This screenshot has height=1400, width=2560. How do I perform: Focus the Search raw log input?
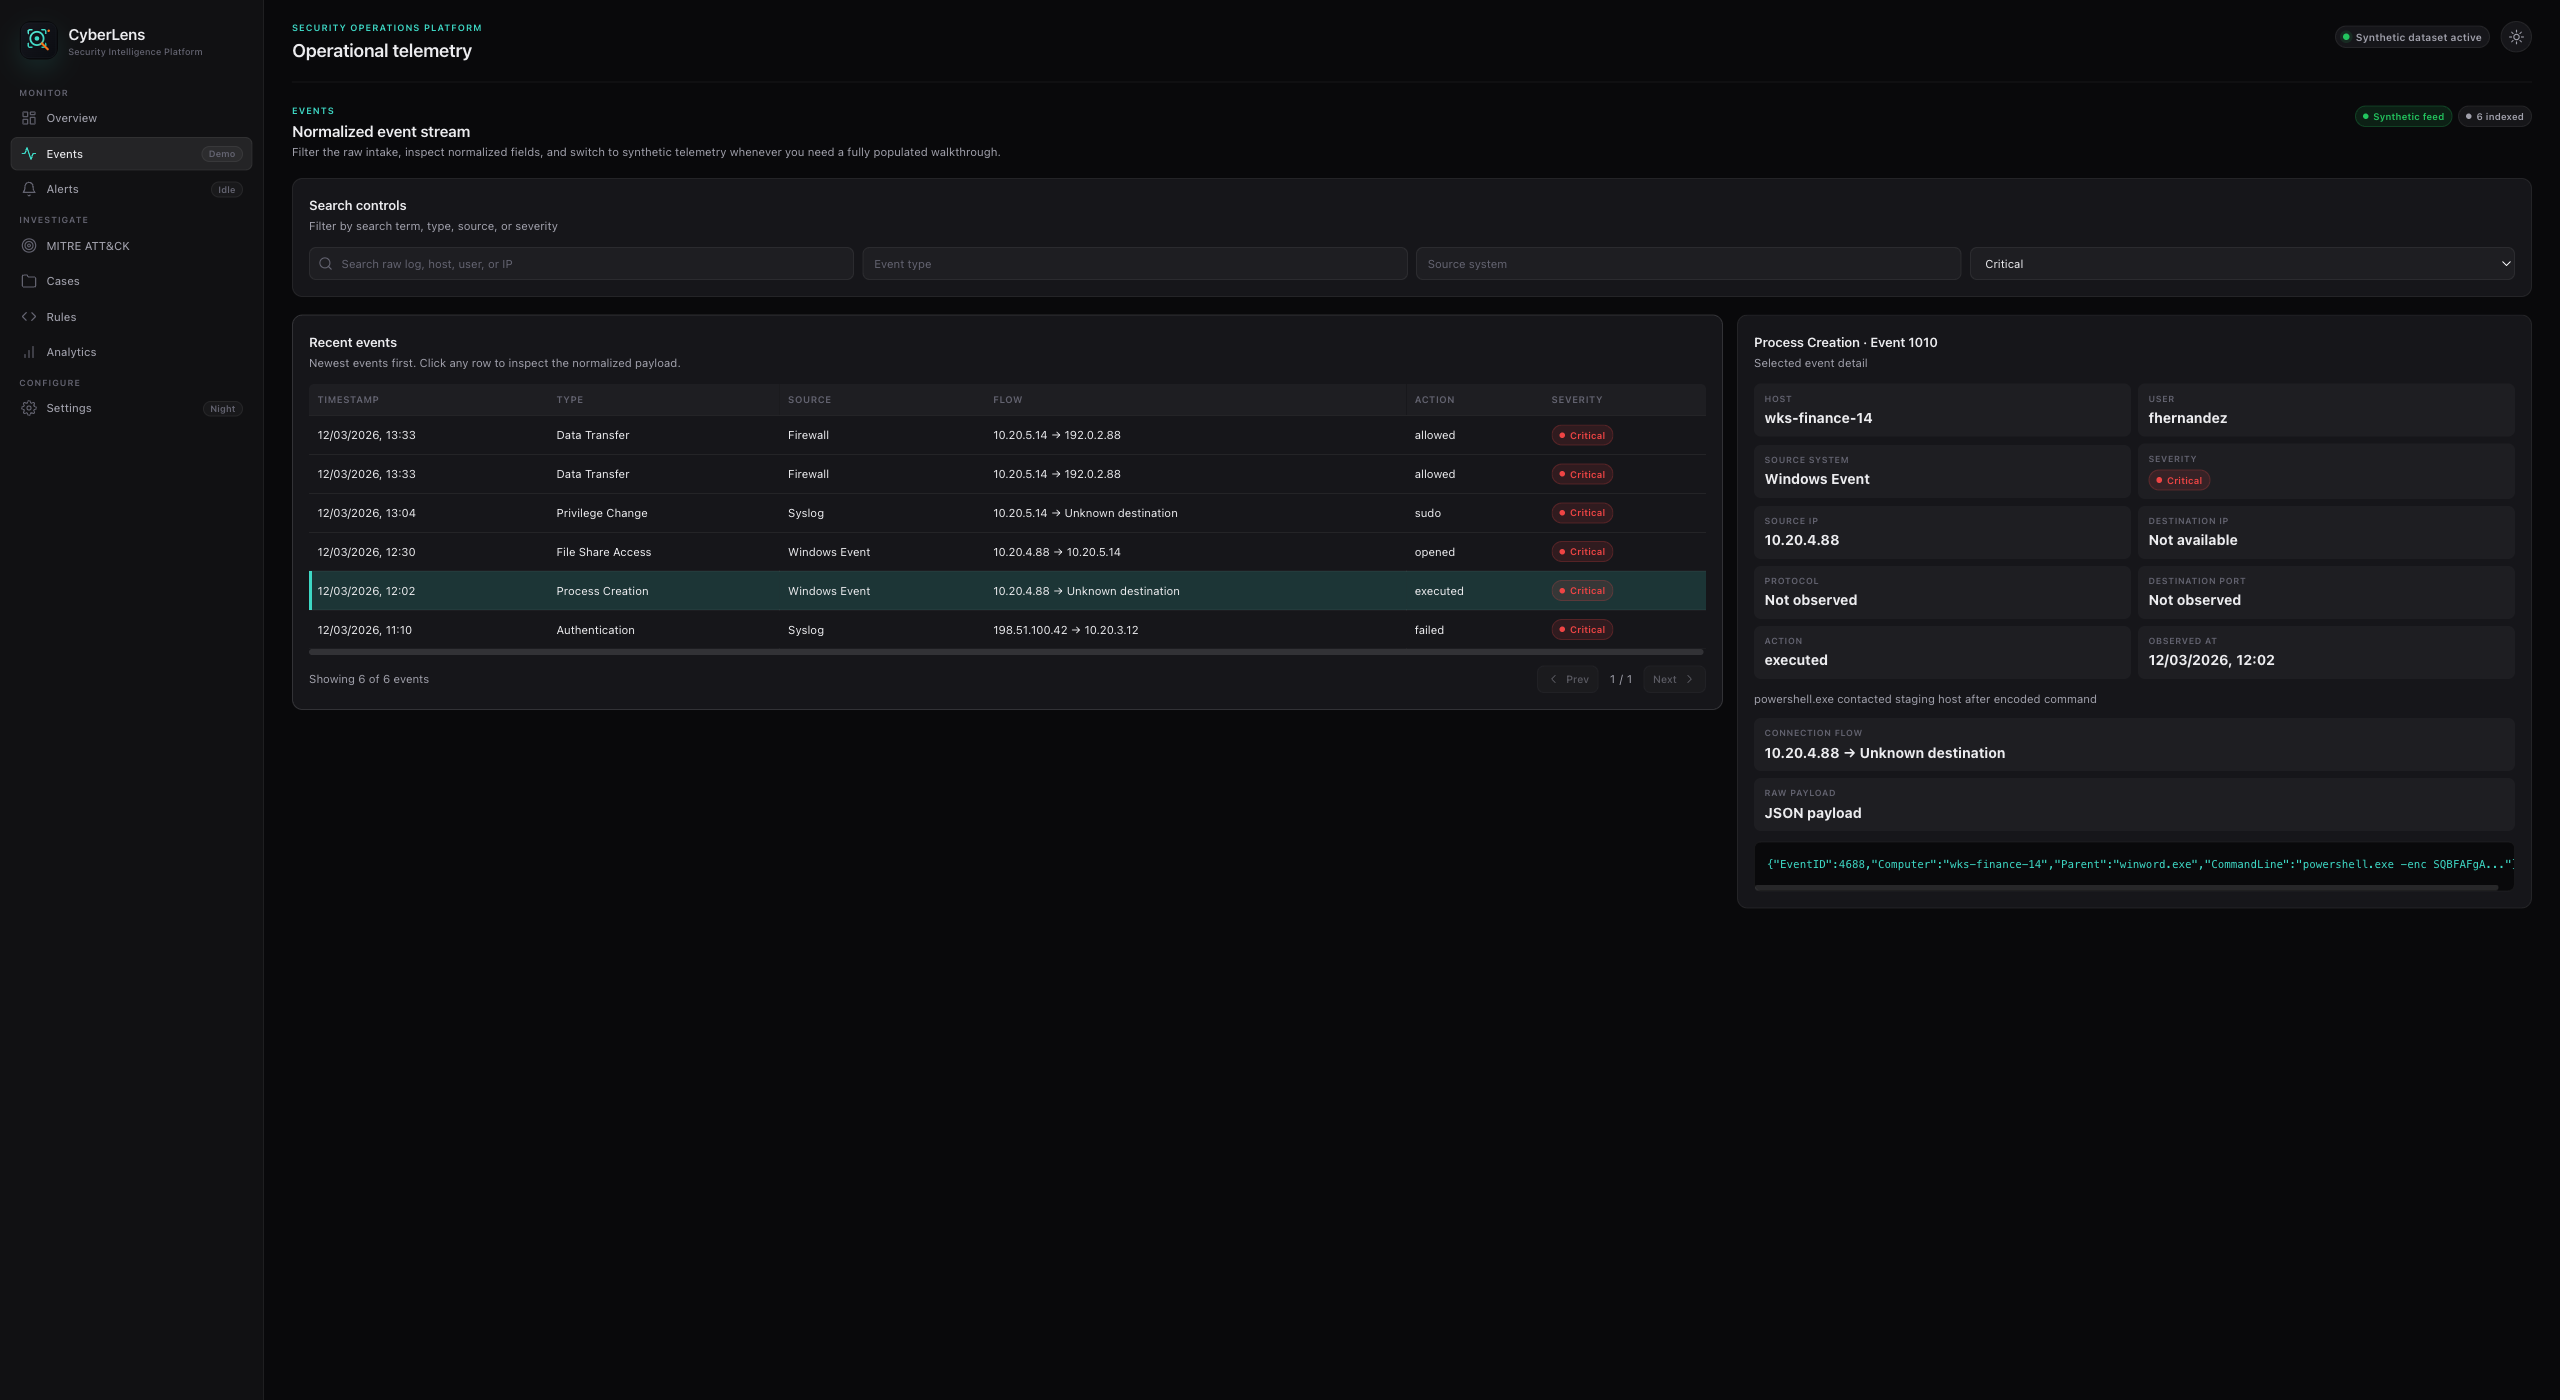(590, 264)
